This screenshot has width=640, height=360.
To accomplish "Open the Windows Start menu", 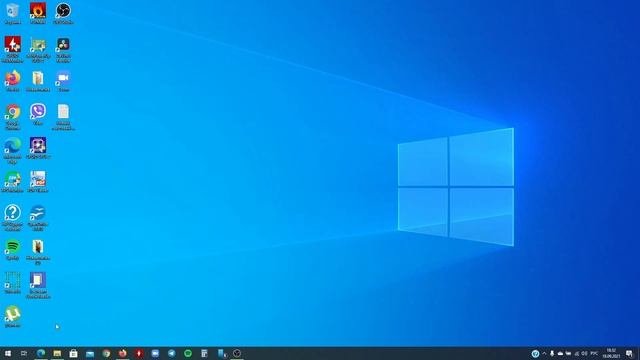I will [x=7, y=353].
